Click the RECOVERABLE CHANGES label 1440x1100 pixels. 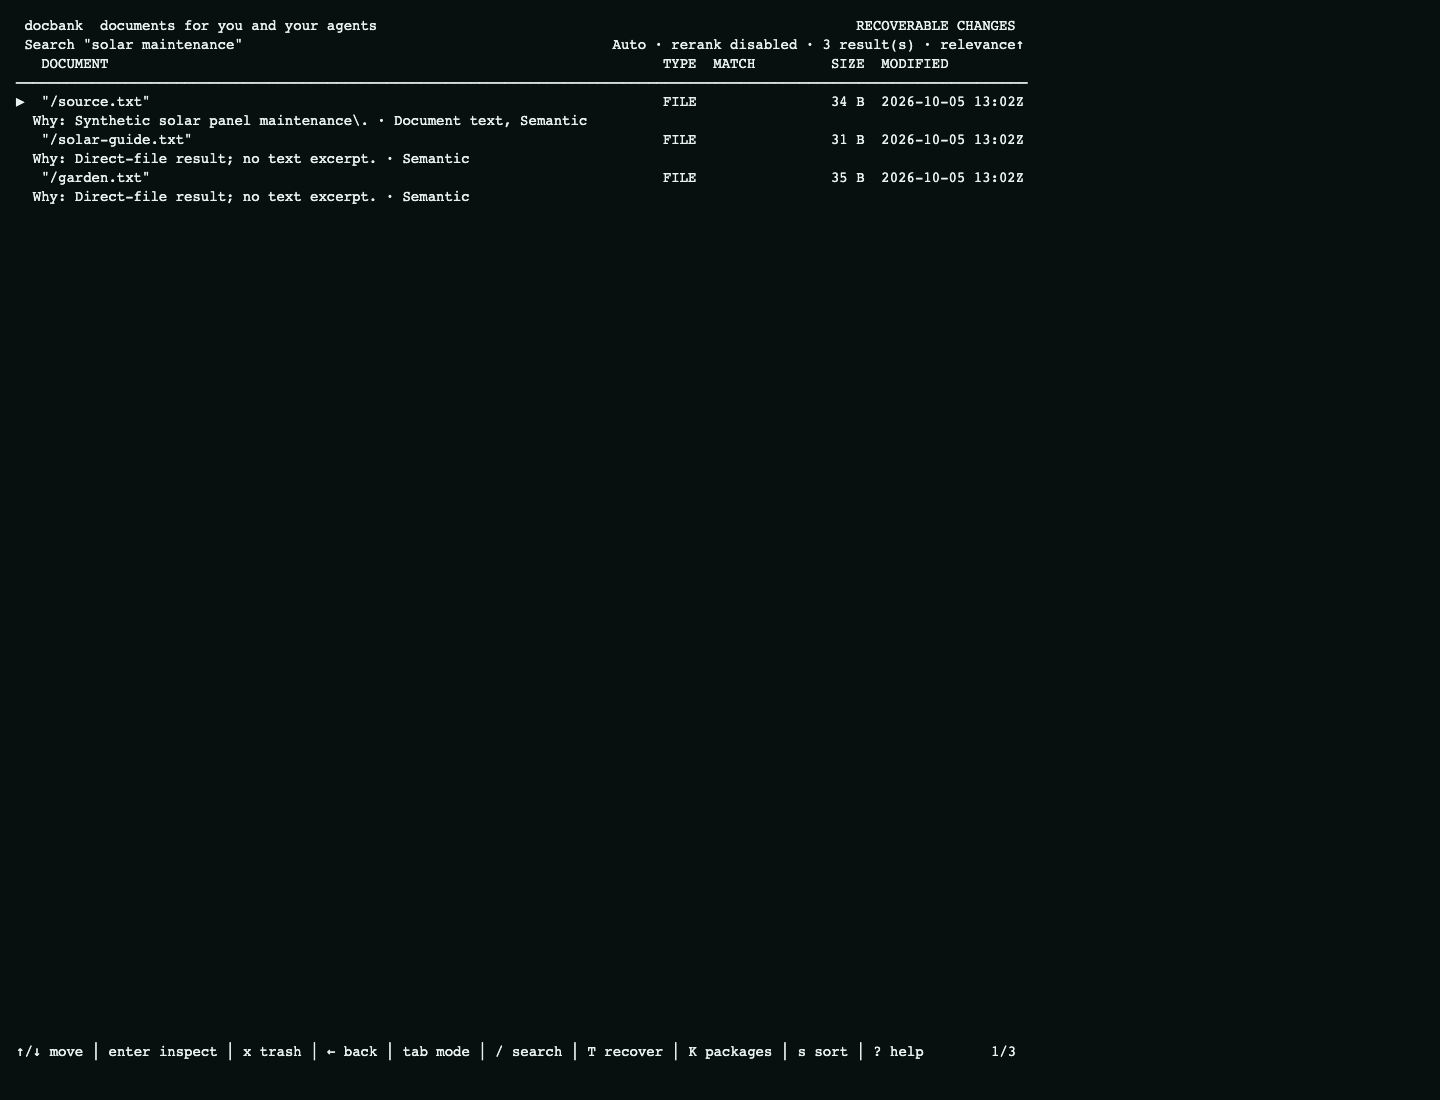click(936, 26)
